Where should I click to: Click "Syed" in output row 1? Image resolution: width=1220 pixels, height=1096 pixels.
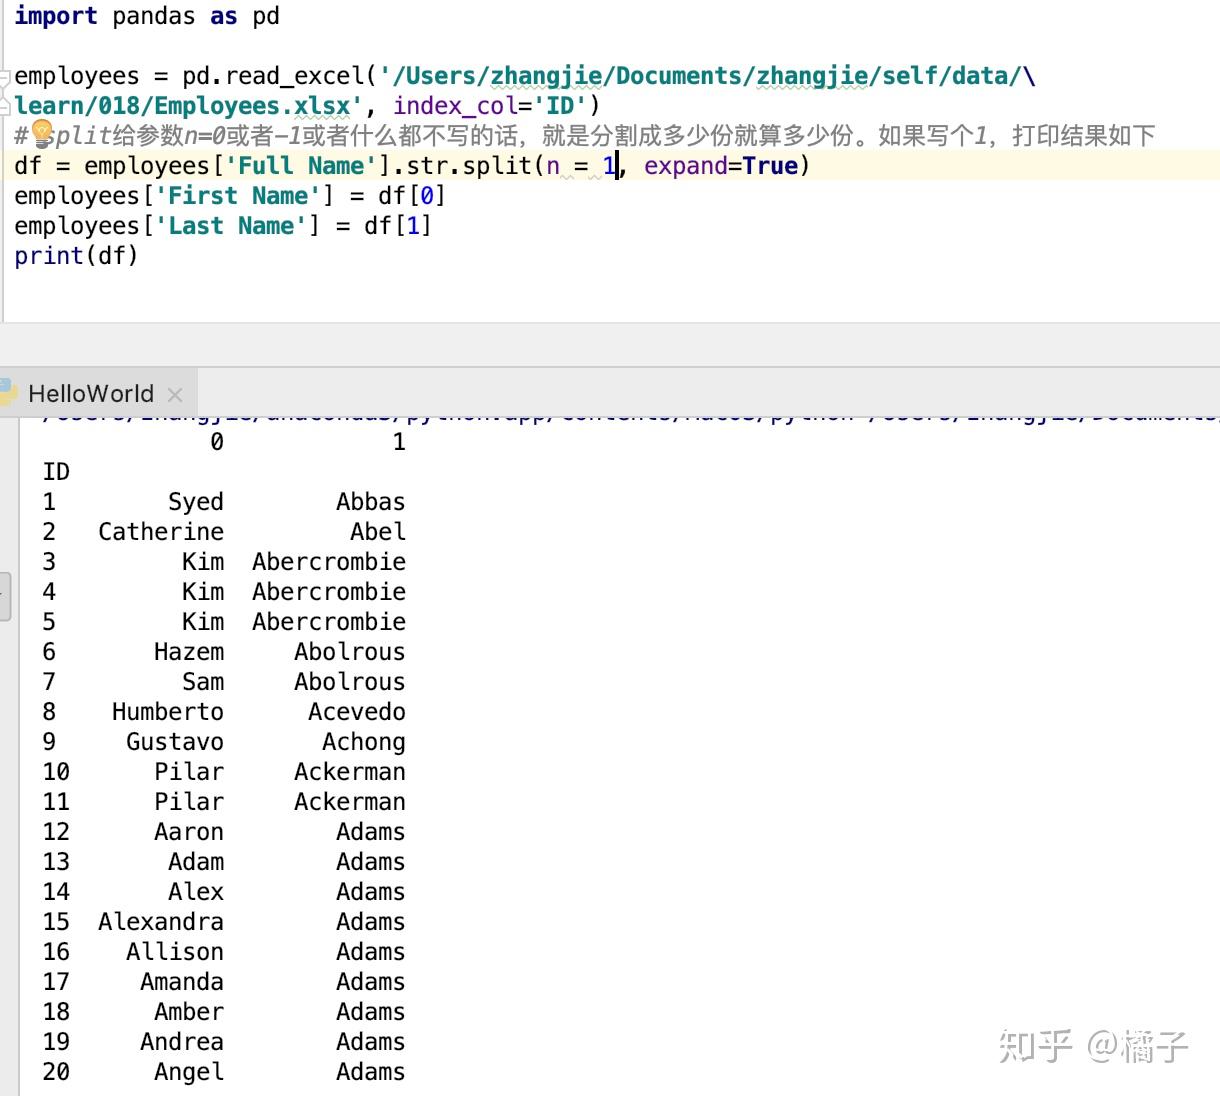(x=196, y=502)
